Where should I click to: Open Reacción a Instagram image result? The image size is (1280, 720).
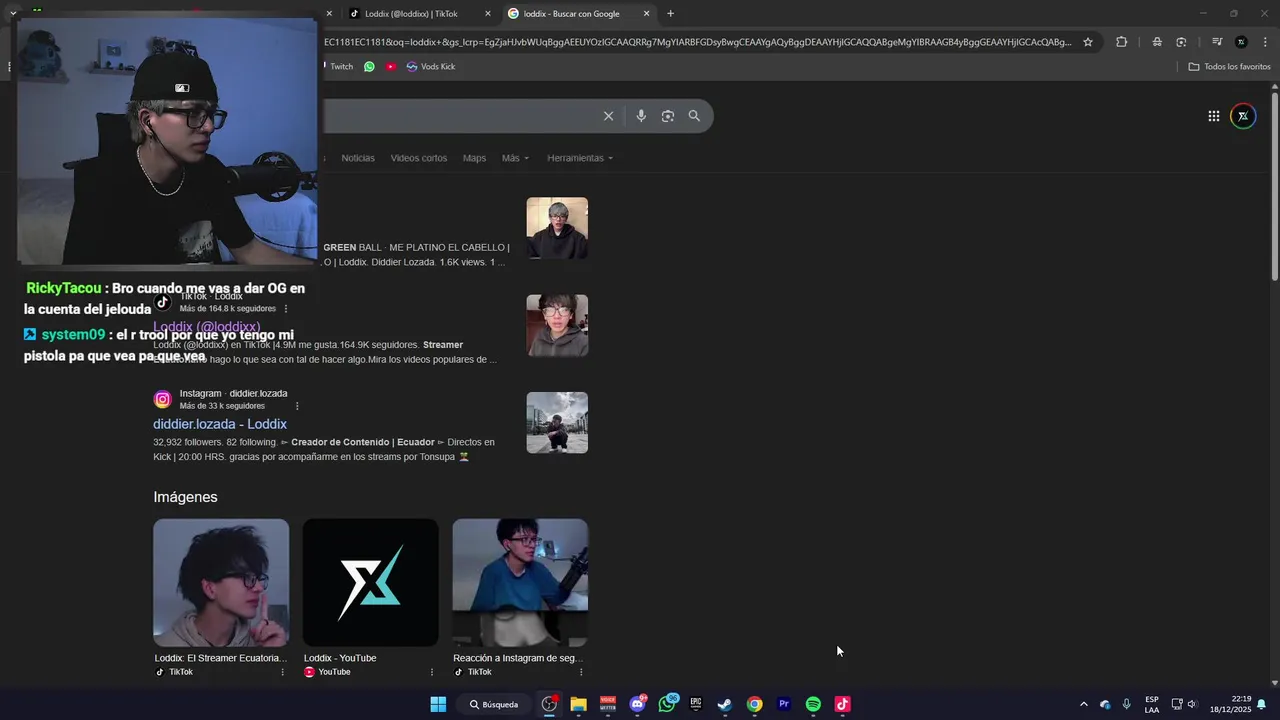520,583
